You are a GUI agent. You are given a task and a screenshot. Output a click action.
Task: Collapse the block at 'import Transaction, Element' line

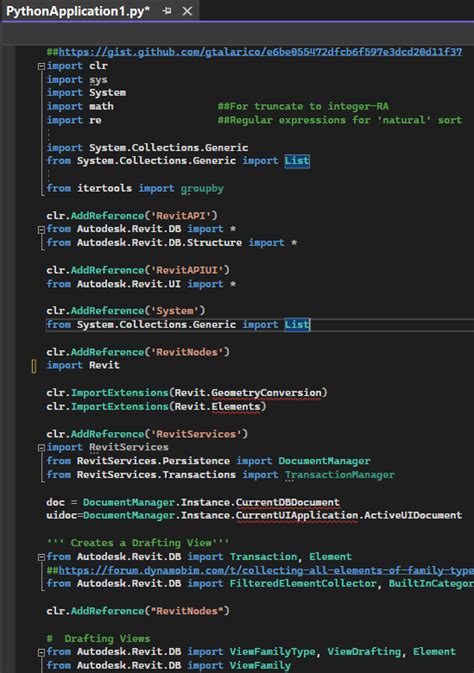(x=41, y=557)
